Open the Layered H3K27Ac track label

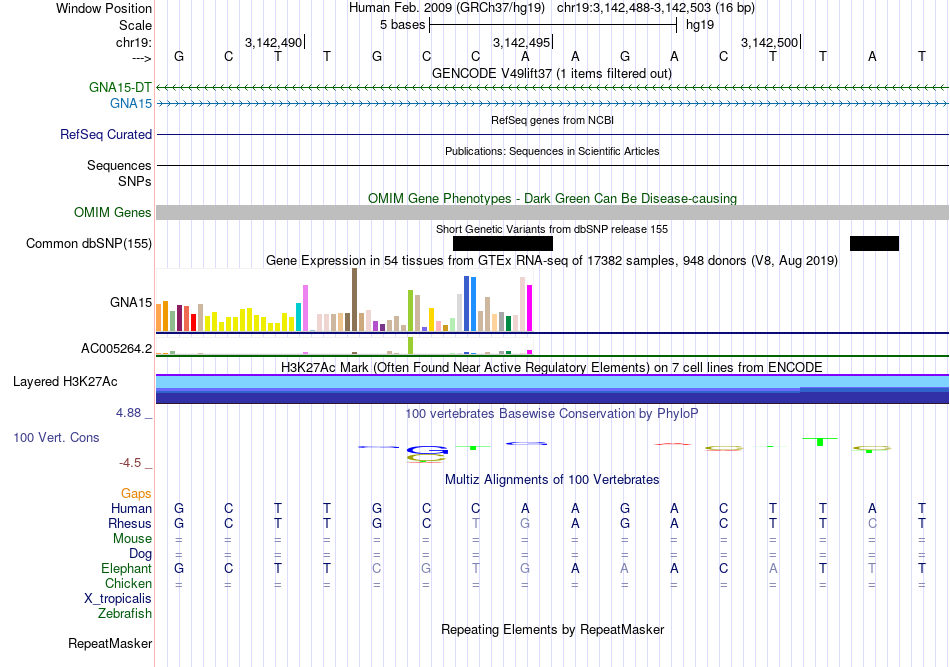coord(65,382)
